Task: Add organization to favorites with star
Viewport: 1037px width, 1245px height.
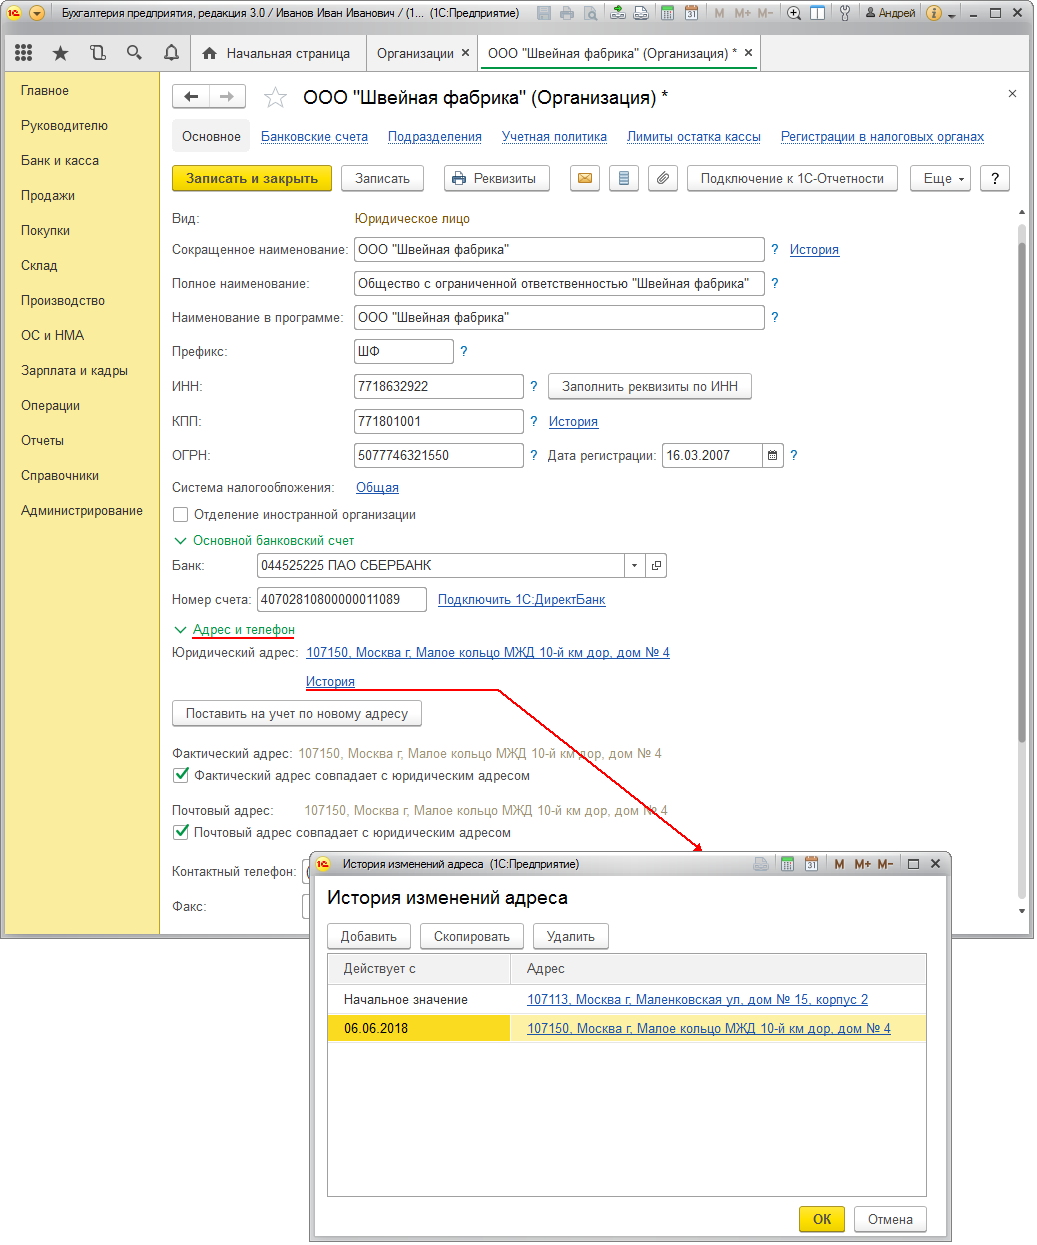Action: tap(275, 97)
